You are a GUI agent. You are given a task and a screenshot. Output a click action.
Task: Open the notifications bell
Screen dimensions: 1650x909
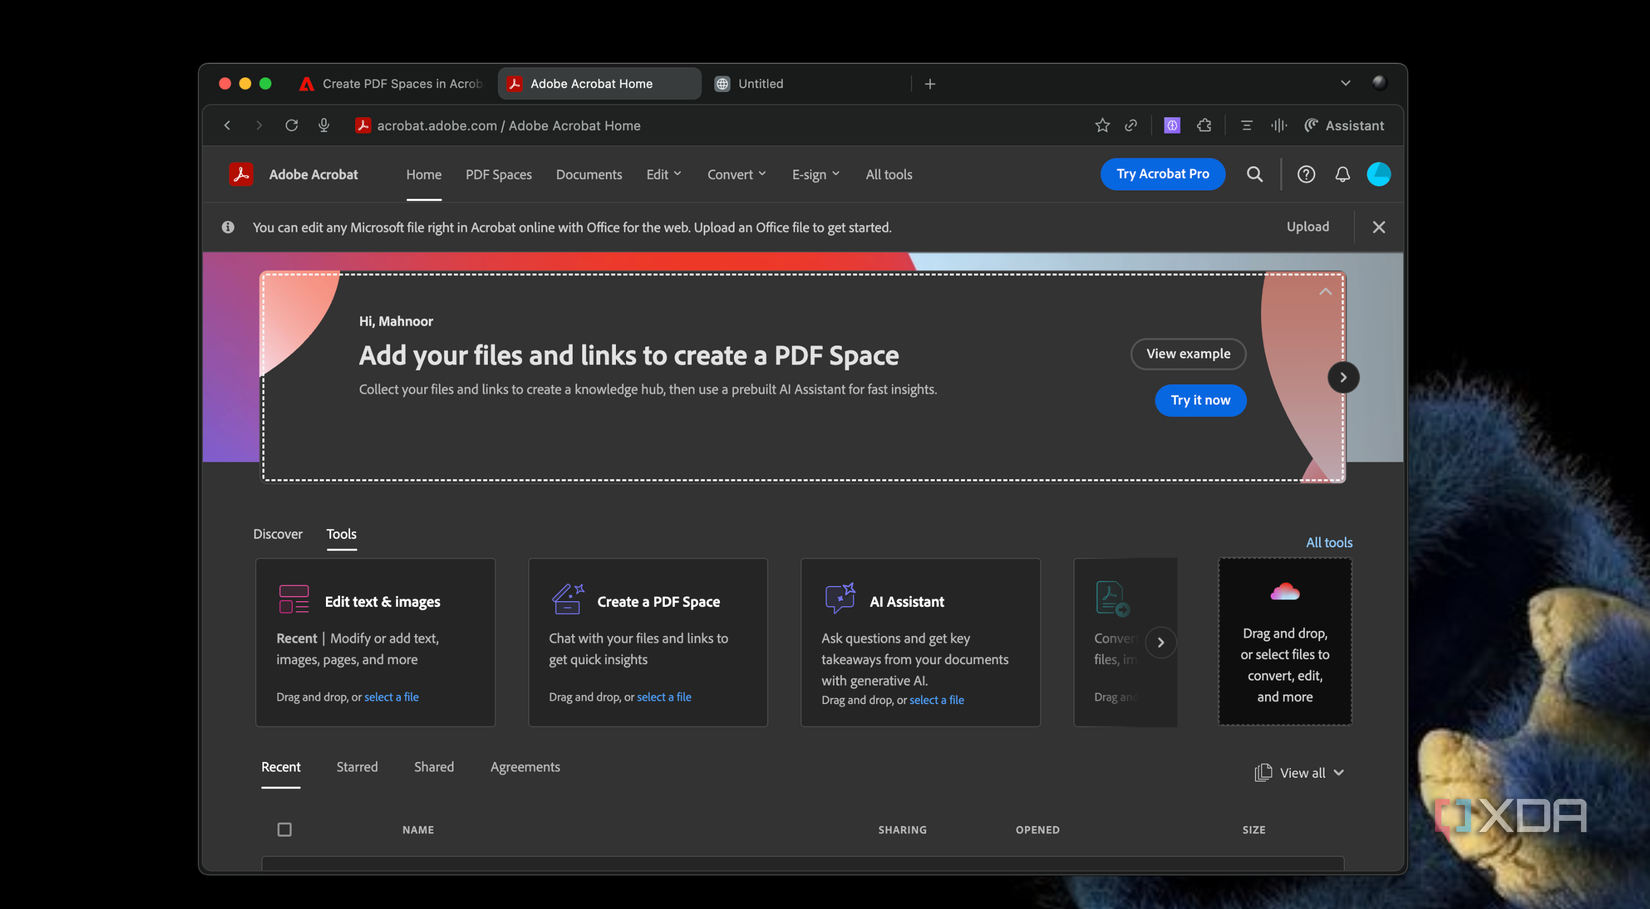point(1342,174)
